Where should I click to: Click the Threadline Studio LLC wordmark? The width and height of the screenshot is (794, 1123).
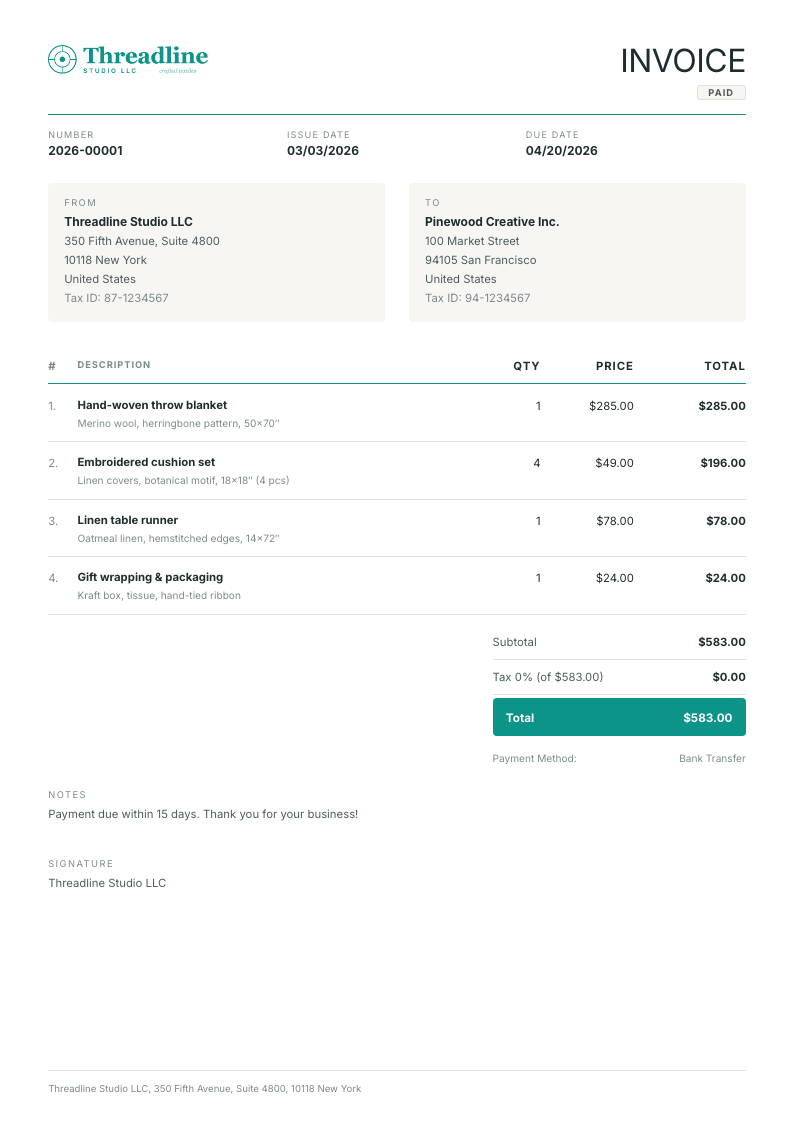(145, 59)
